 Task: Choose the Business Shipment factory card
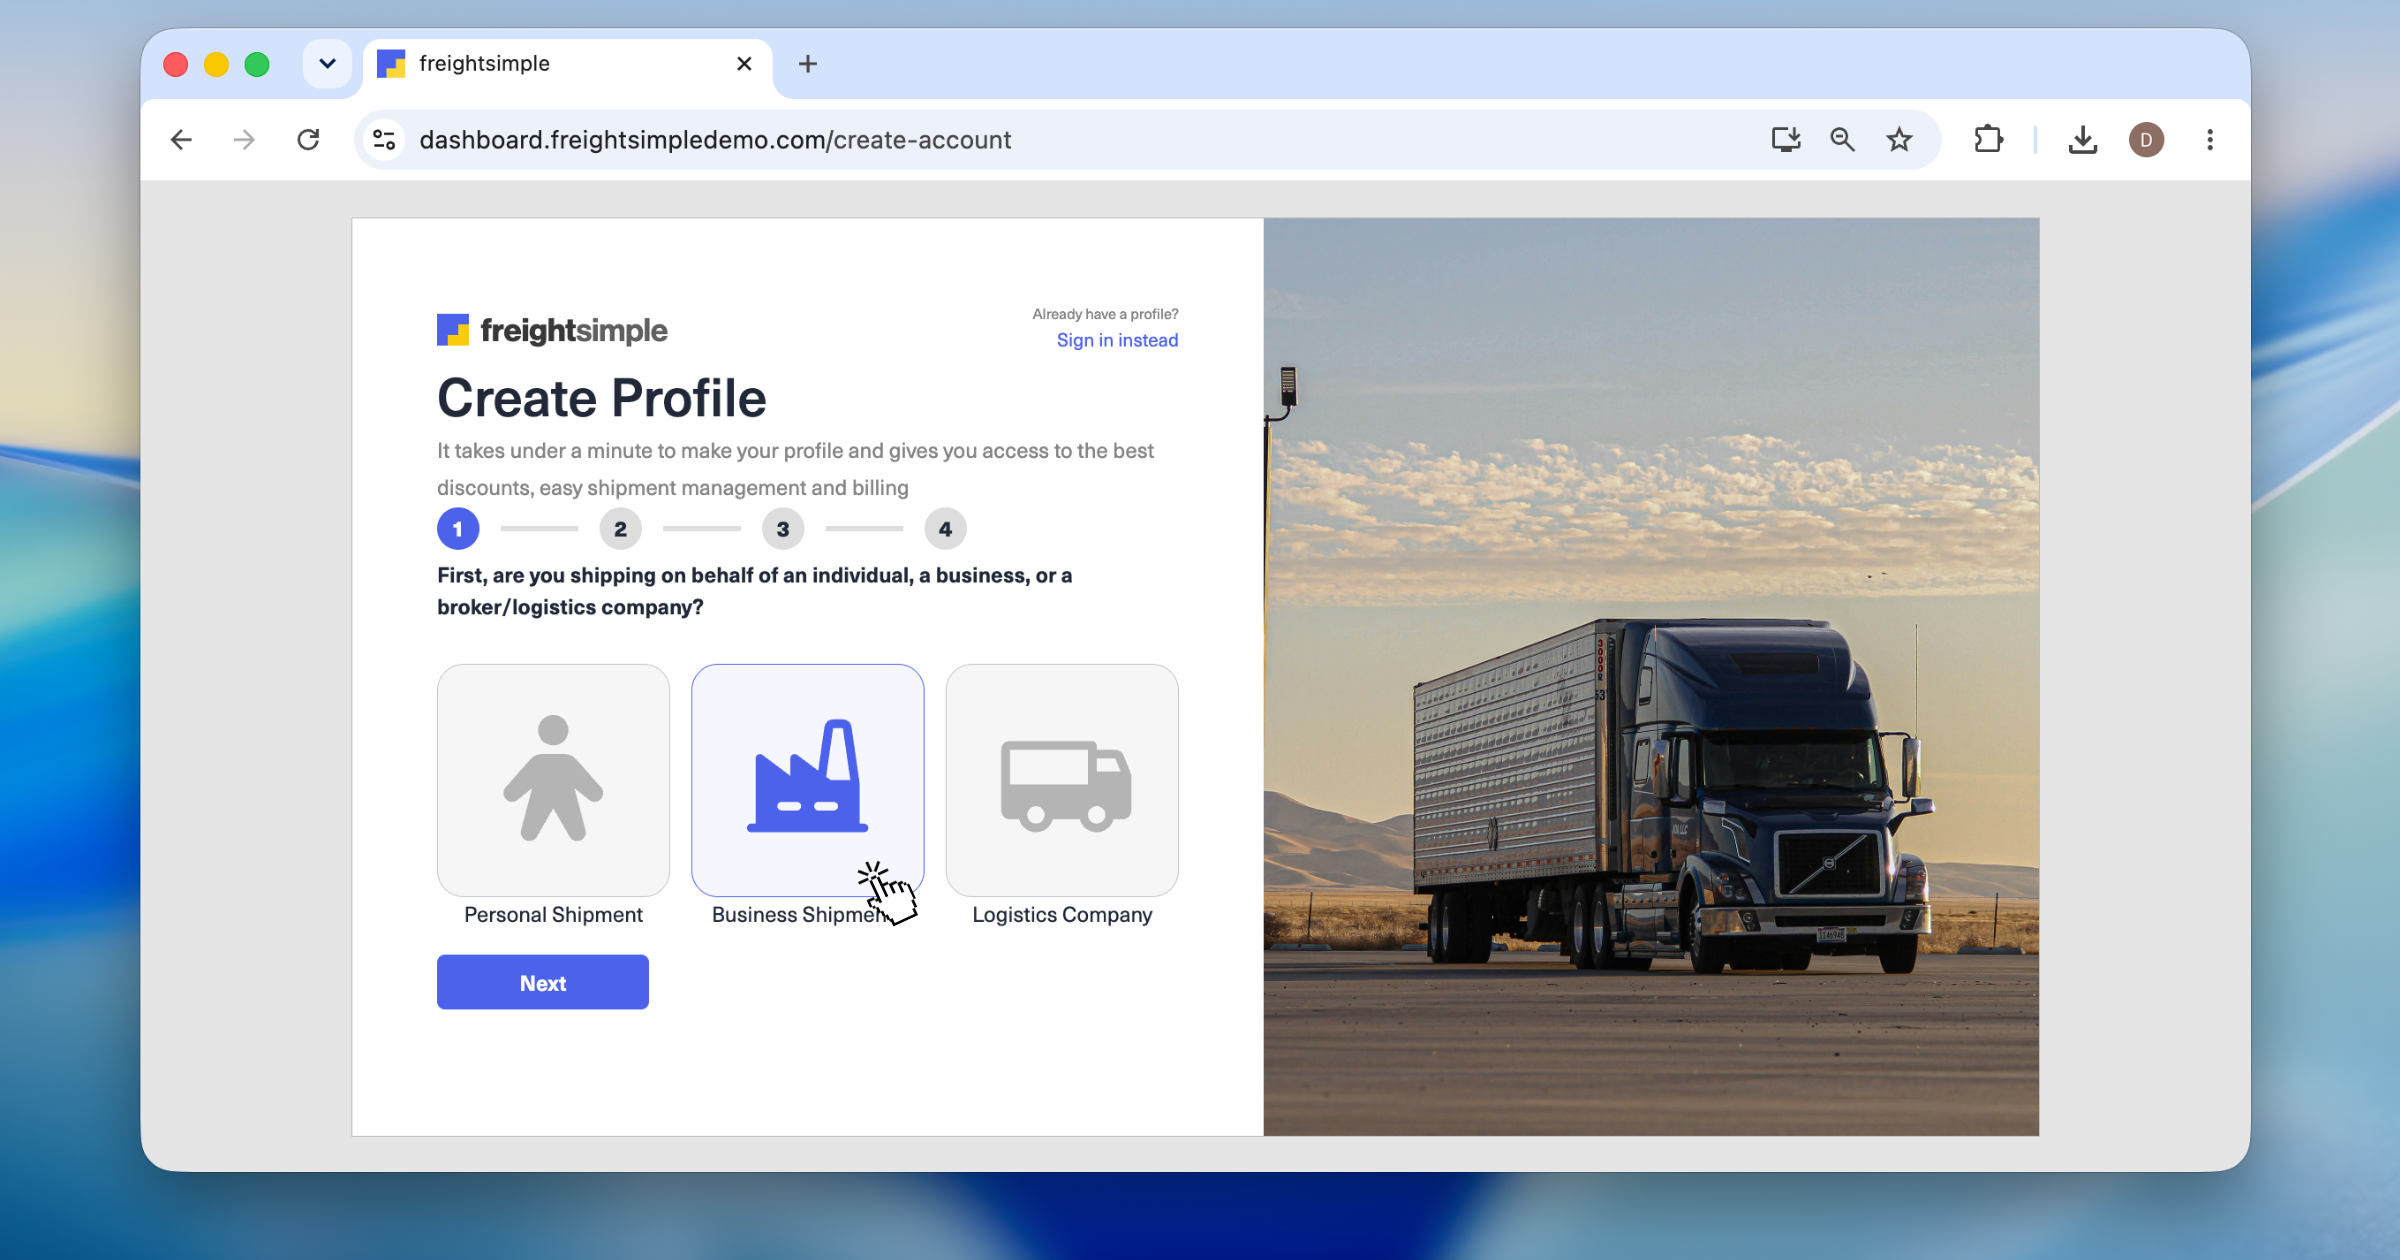808,780
